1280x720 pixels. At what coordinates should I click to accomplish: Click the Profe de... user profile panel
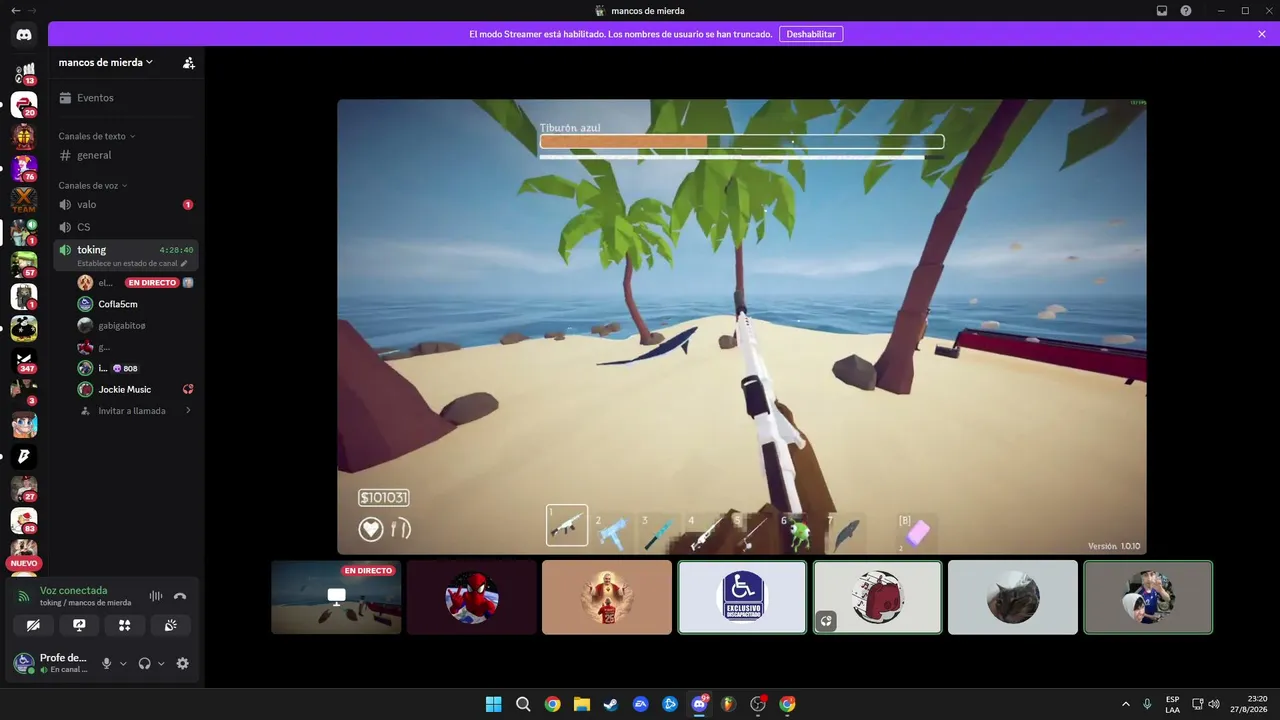51,663
